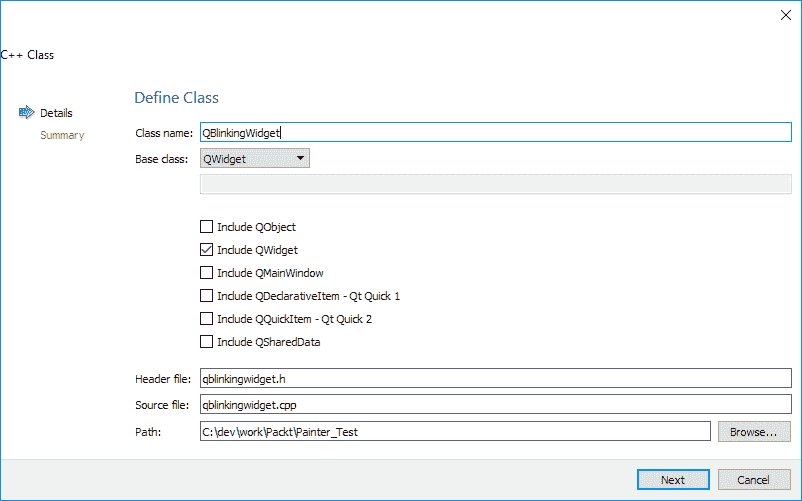
Task: Enable the Include QObject checkbox
Action: tap(207, 227)
